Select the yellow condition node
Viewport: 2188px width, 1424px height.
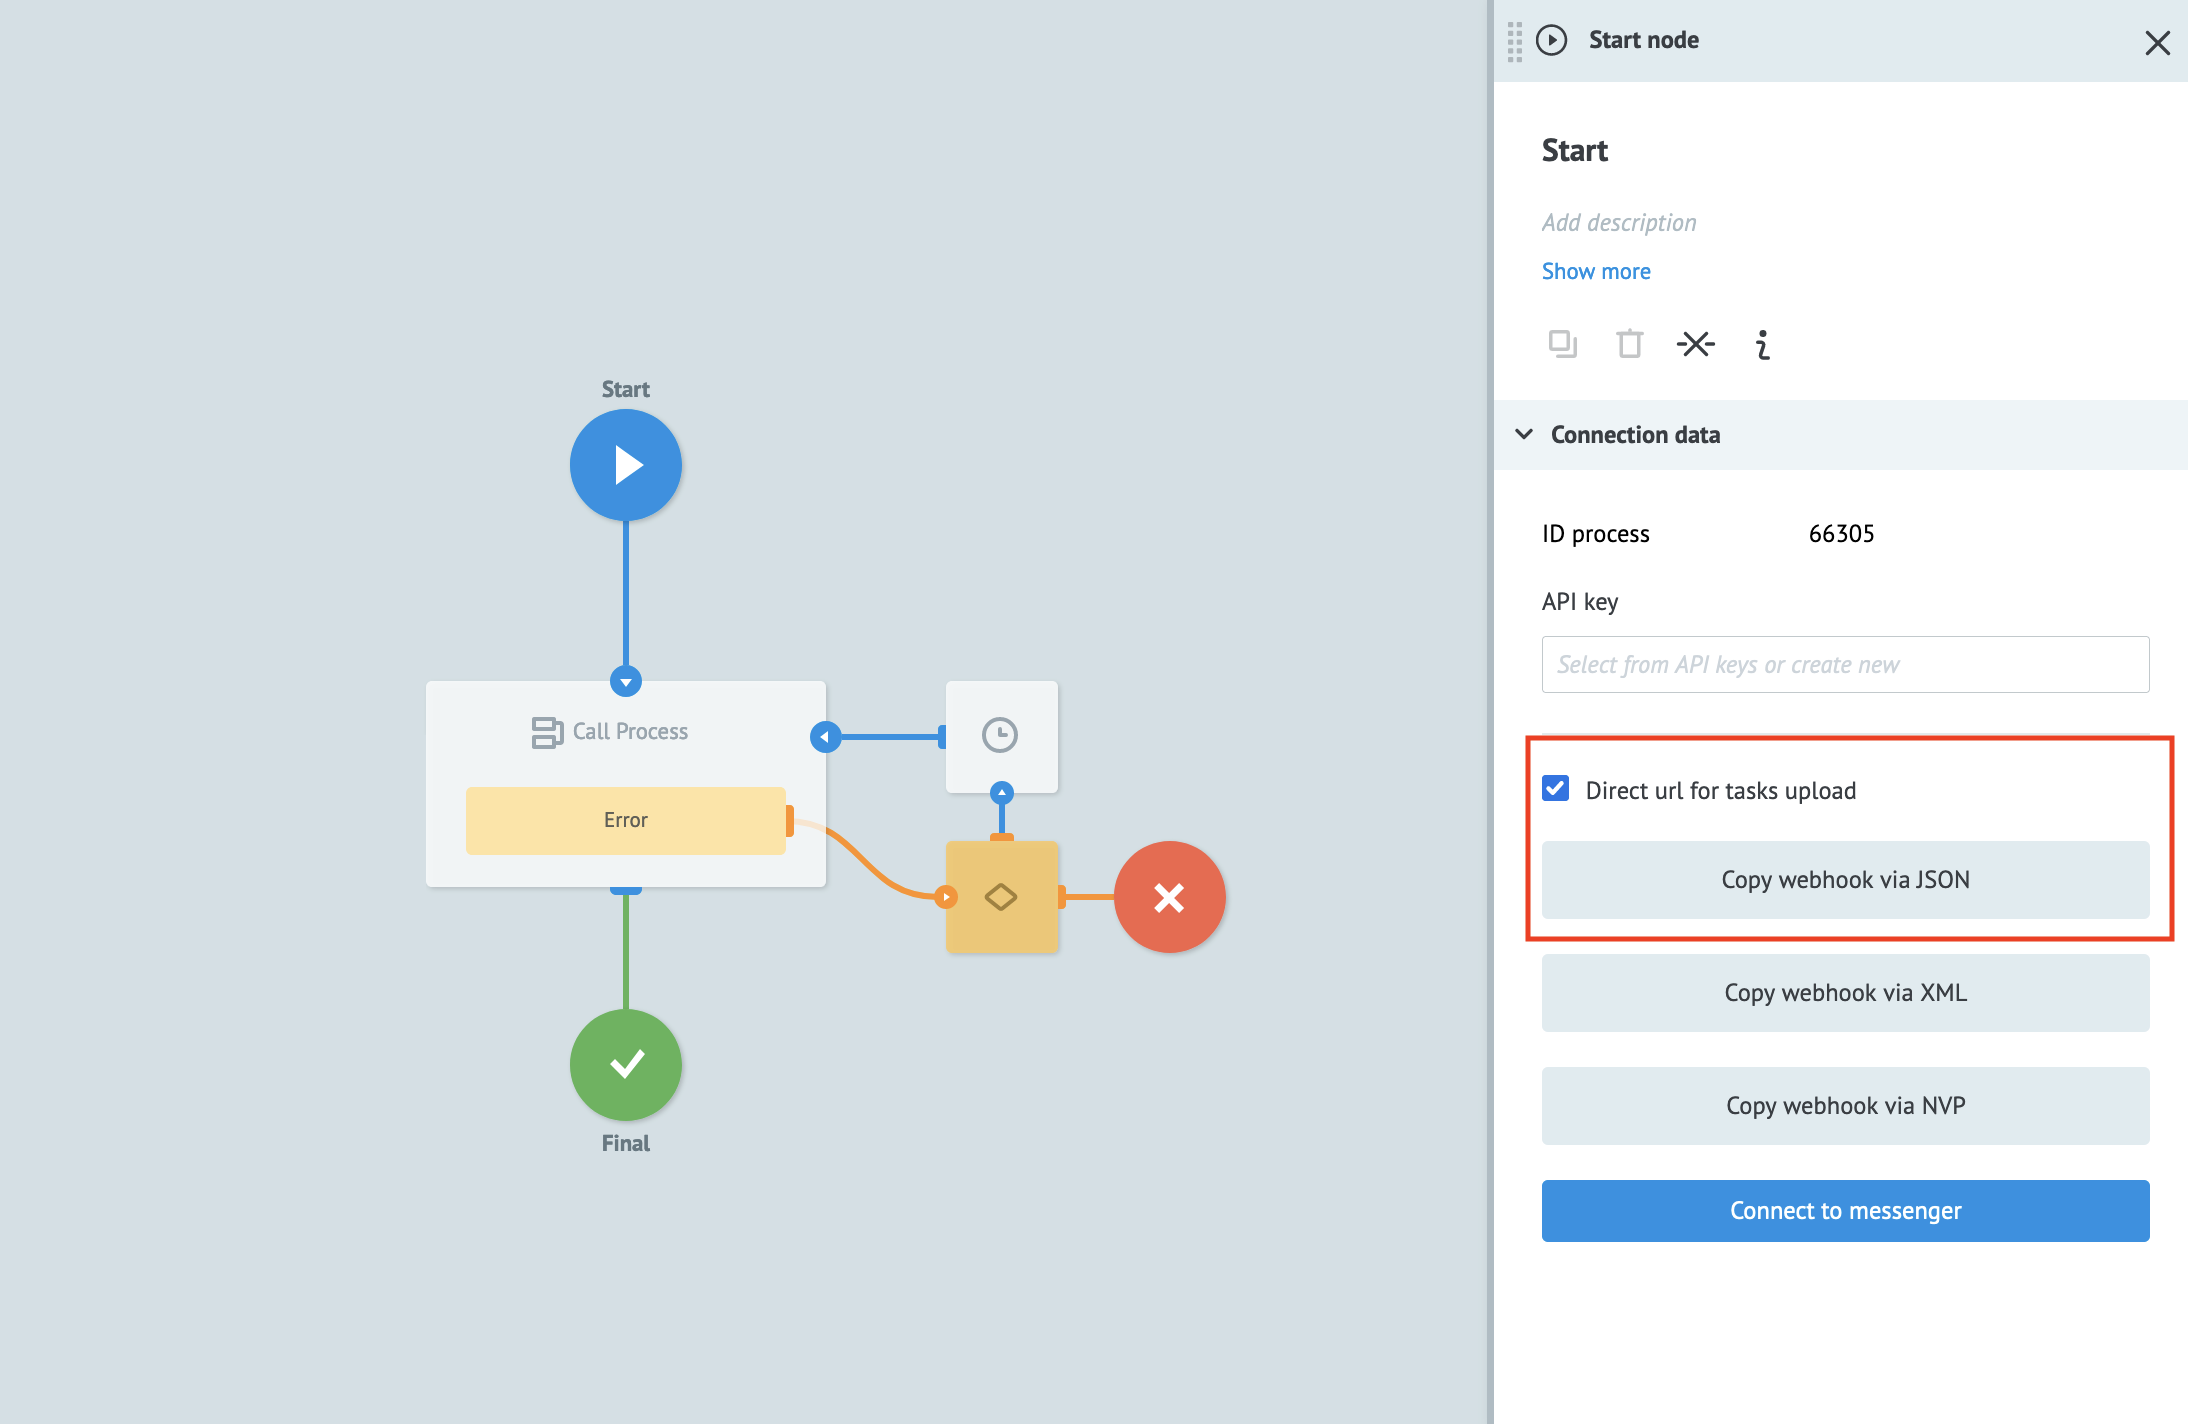pyautogui.click(x=1001, y=896)
